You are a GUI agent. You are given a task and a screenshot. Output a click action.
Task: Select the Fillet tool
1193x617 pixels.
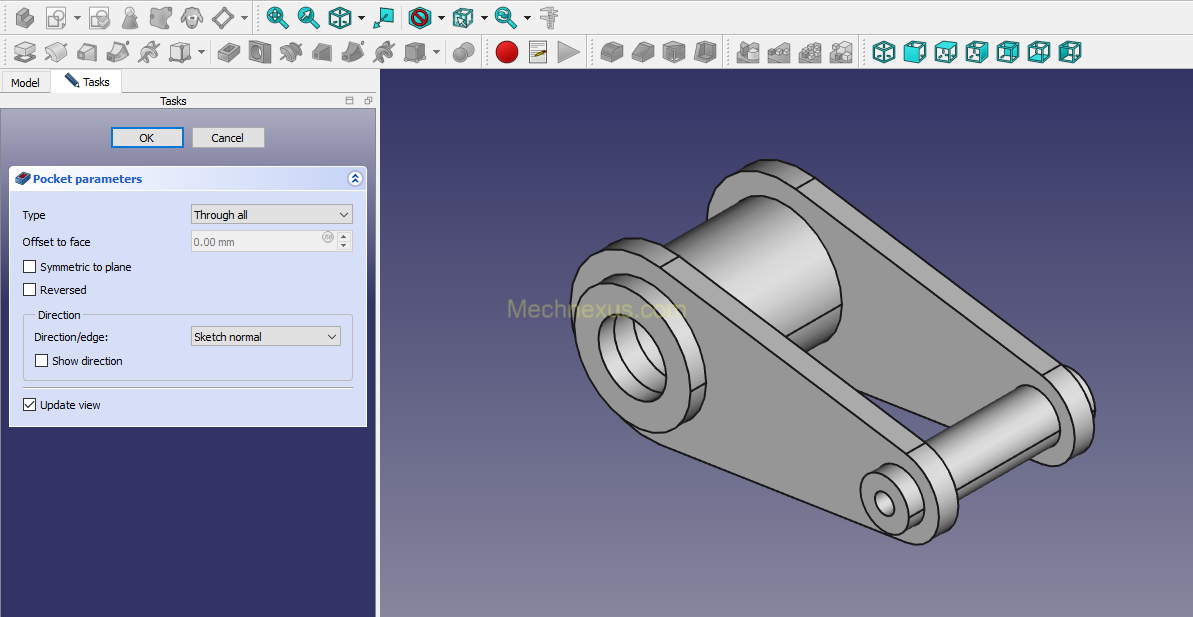[x=612, y=52]
